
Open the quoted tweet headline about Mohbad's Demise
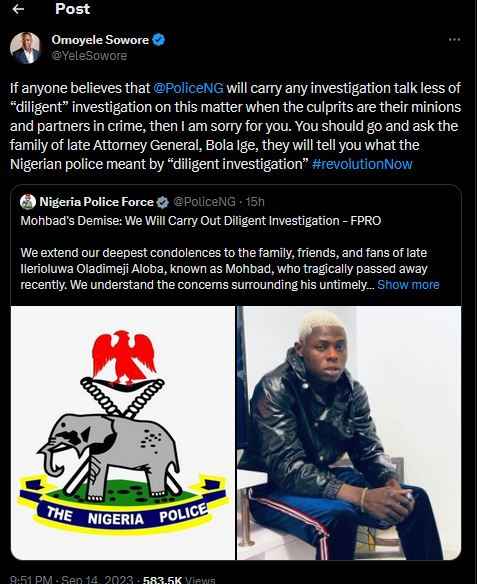(x=201, y=221)
